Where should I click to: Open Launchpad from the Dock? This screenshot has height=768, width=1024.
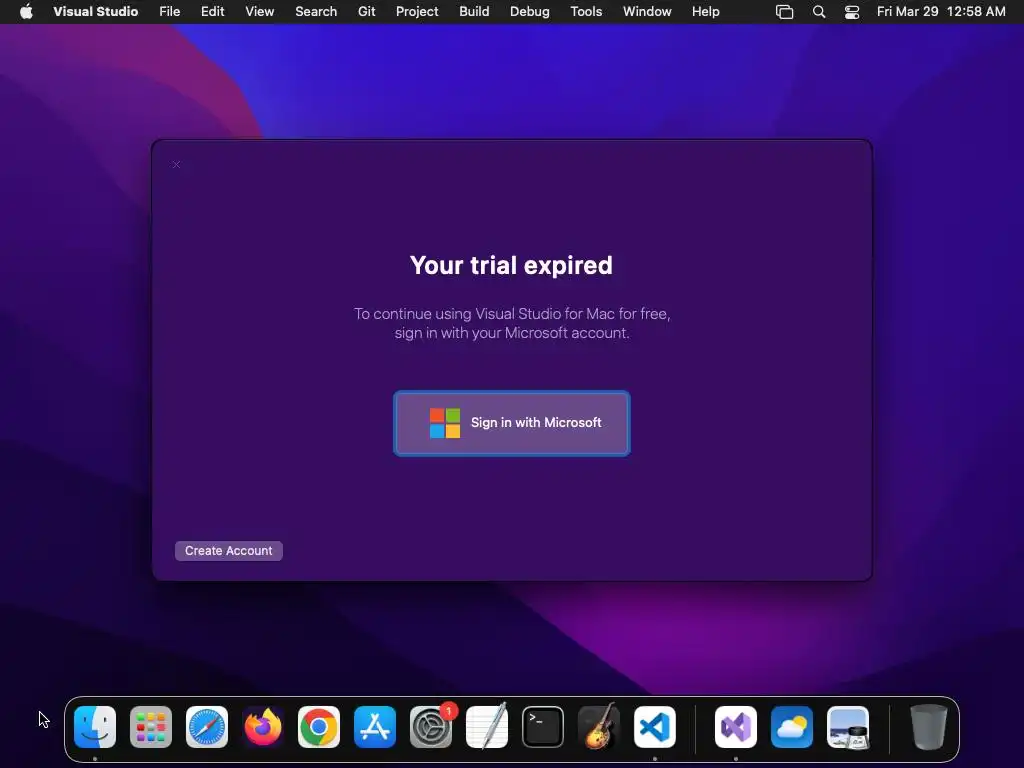151,727
